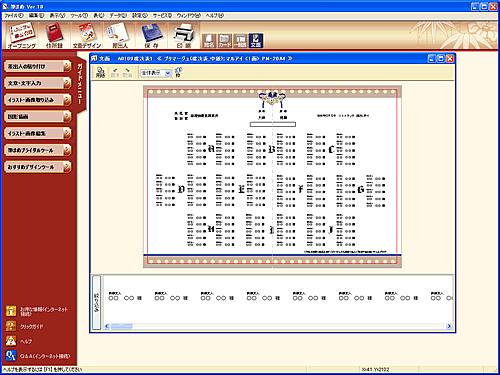Save with the 保存 floppy icon
This screenshot has width=500, height=375.
[152, 35]
